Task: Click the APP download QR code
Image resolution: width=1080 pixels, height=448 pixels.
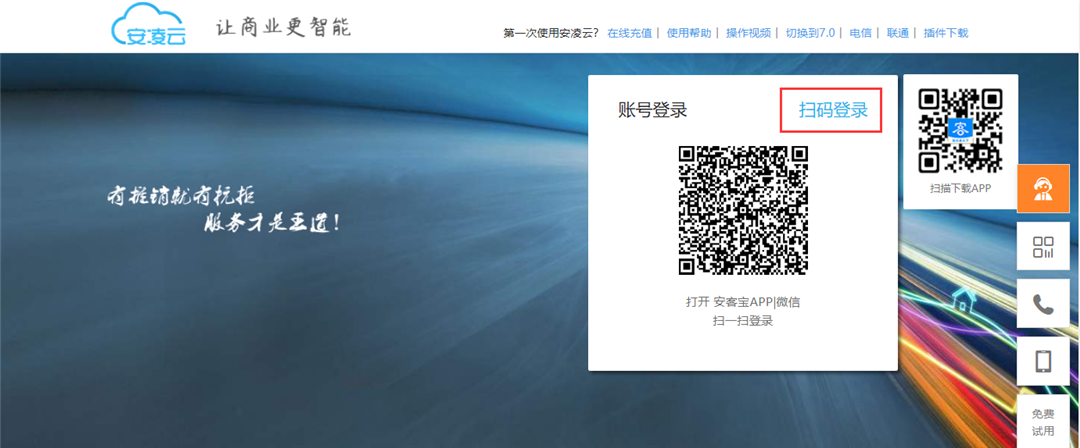Action: point(960,130)
